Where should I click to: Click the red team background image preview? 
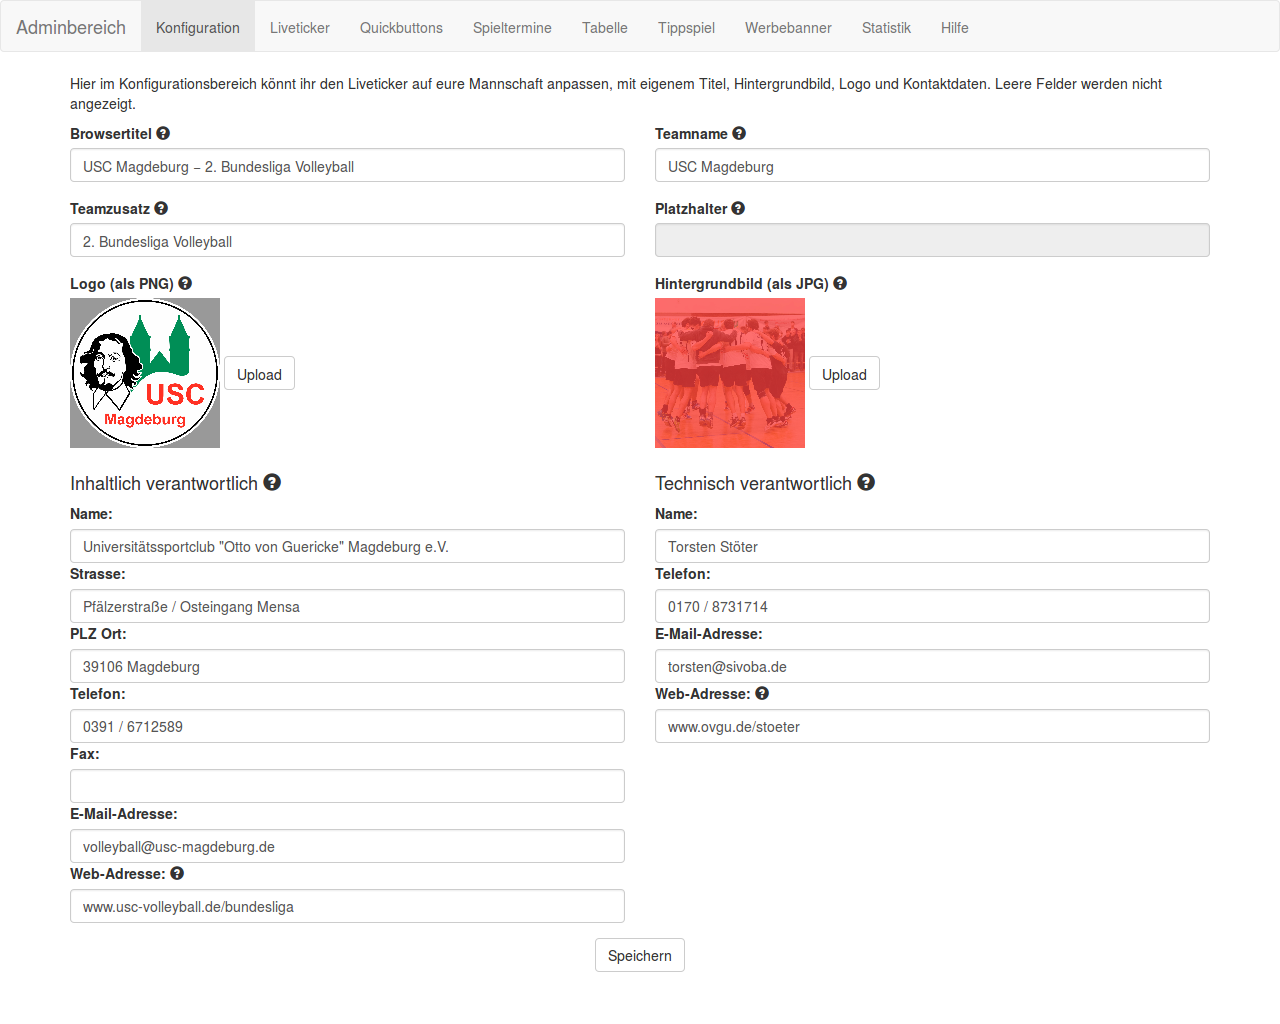click(x=730, y=373)
